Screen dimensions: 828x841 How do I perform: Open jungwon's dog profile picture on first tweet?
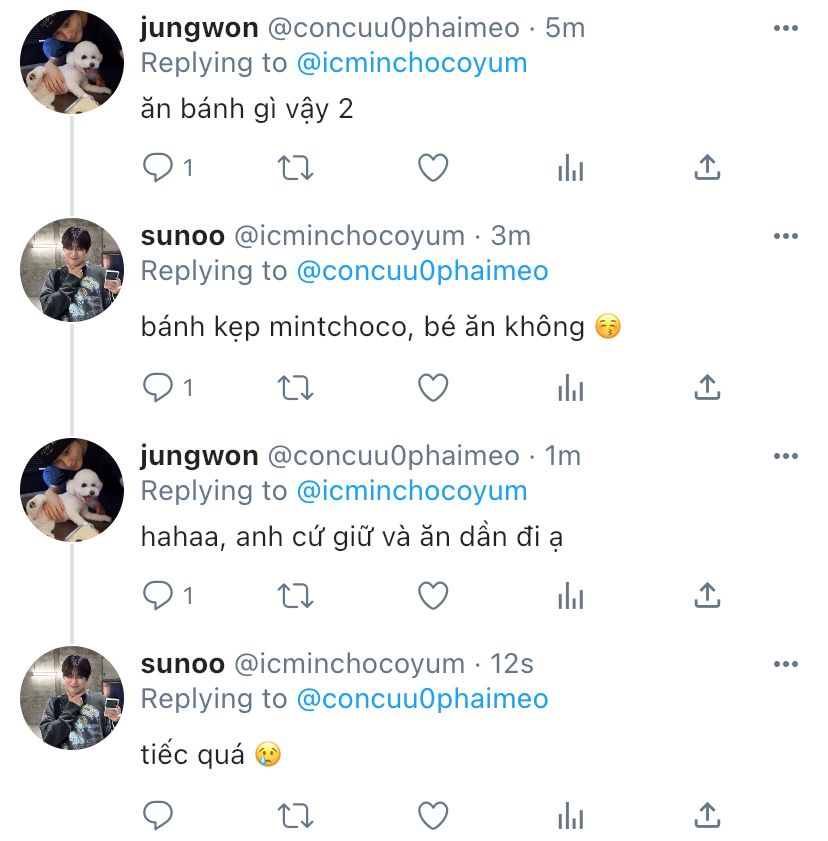[72, 64]
